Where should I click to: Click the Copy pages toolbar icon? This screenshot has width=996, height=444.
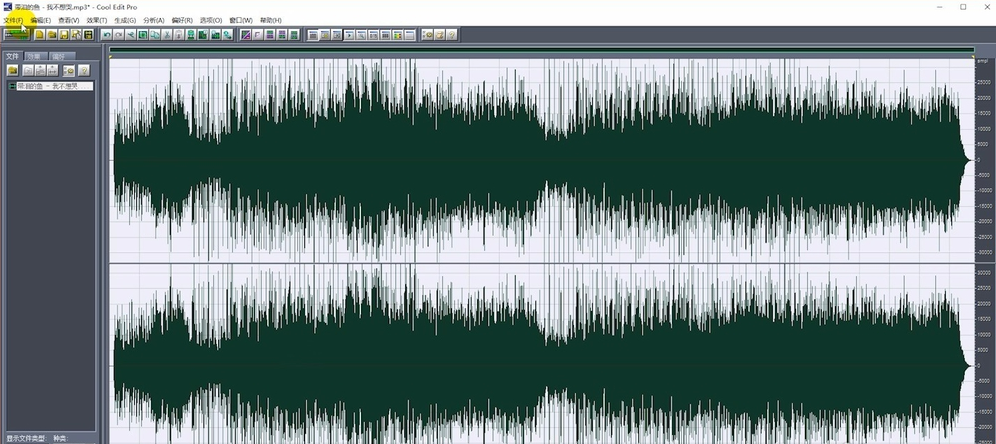(154, 35)
